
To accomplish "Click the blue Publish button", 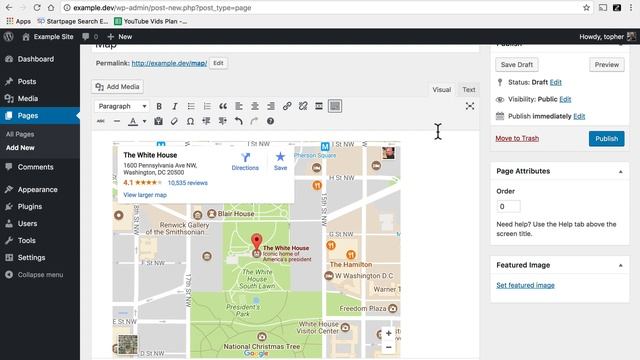I will coord(607,139).
